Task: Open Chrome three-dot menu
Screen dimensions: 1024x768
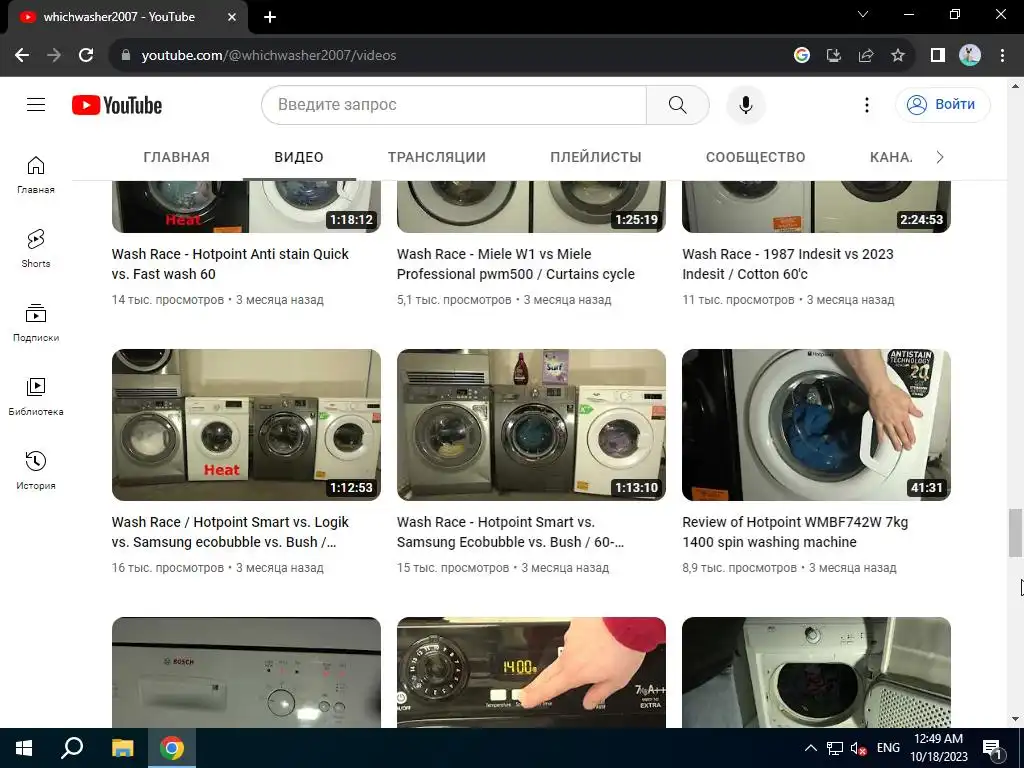Action: click(1002, 55)
